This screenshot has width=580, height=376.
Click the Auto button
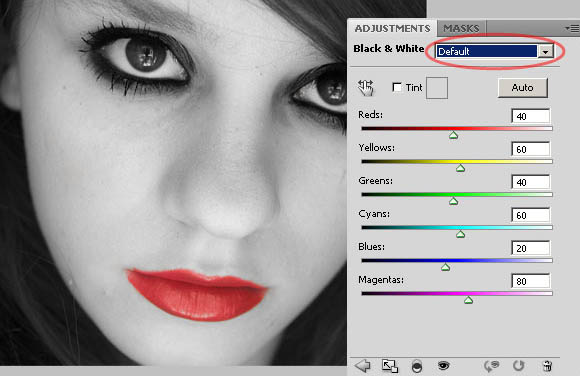(x=522, y=88)
